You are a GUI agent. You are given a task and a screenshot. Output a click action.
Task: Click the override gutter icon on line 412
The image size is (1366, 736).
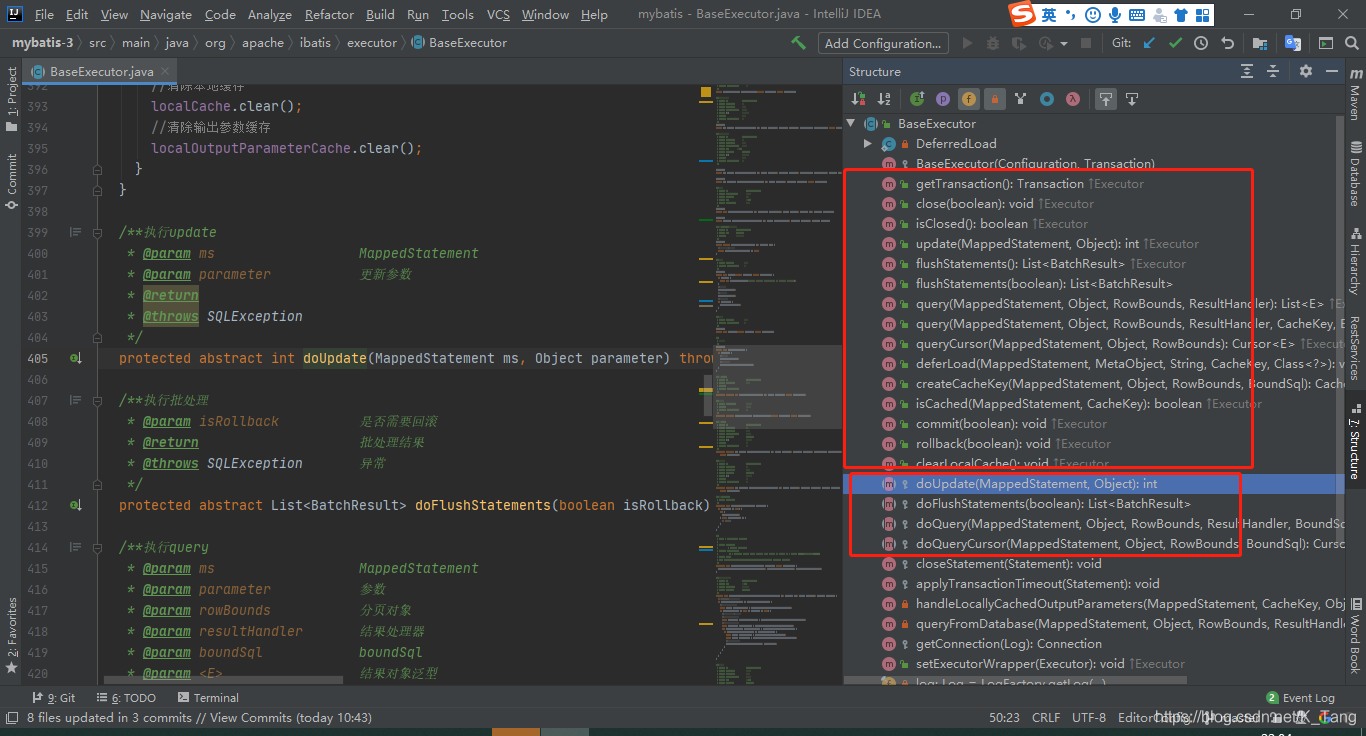click(x=75, y=505)
